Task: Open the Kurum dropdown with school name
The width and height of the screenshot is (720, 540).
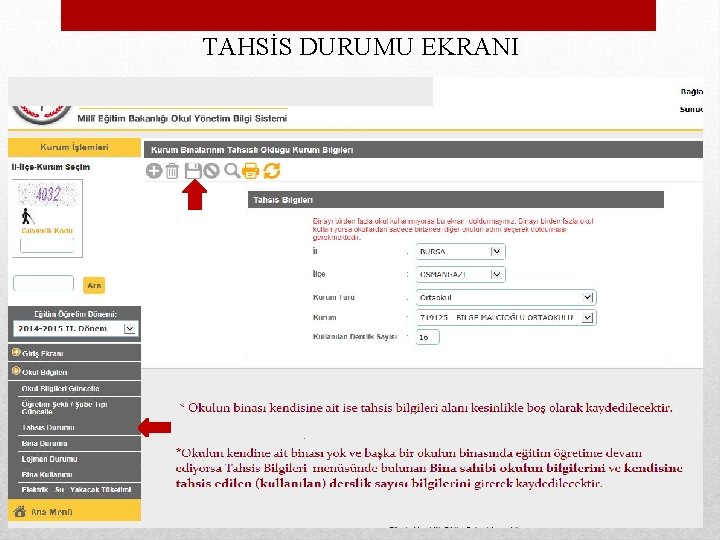Action: click(x=506, y=318)
